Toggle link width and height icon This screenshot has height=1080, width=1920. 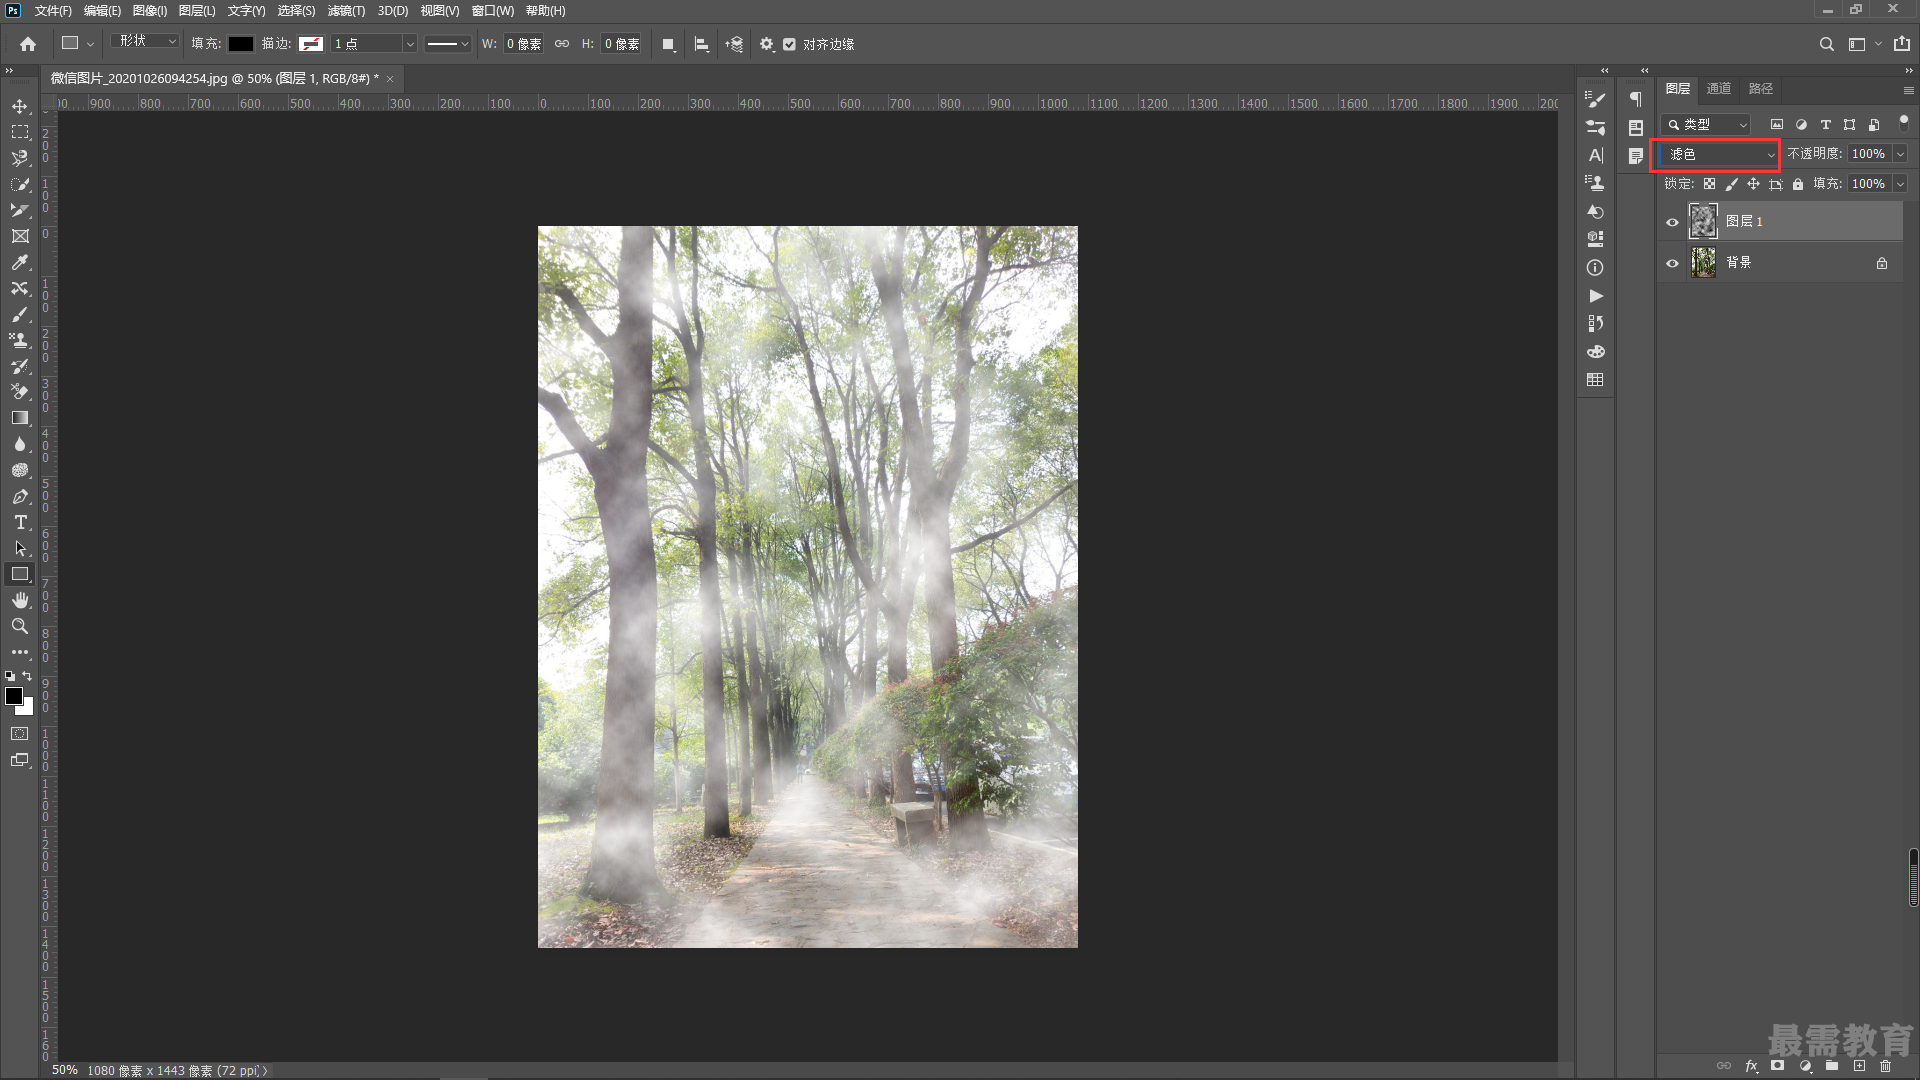(562, 44)
